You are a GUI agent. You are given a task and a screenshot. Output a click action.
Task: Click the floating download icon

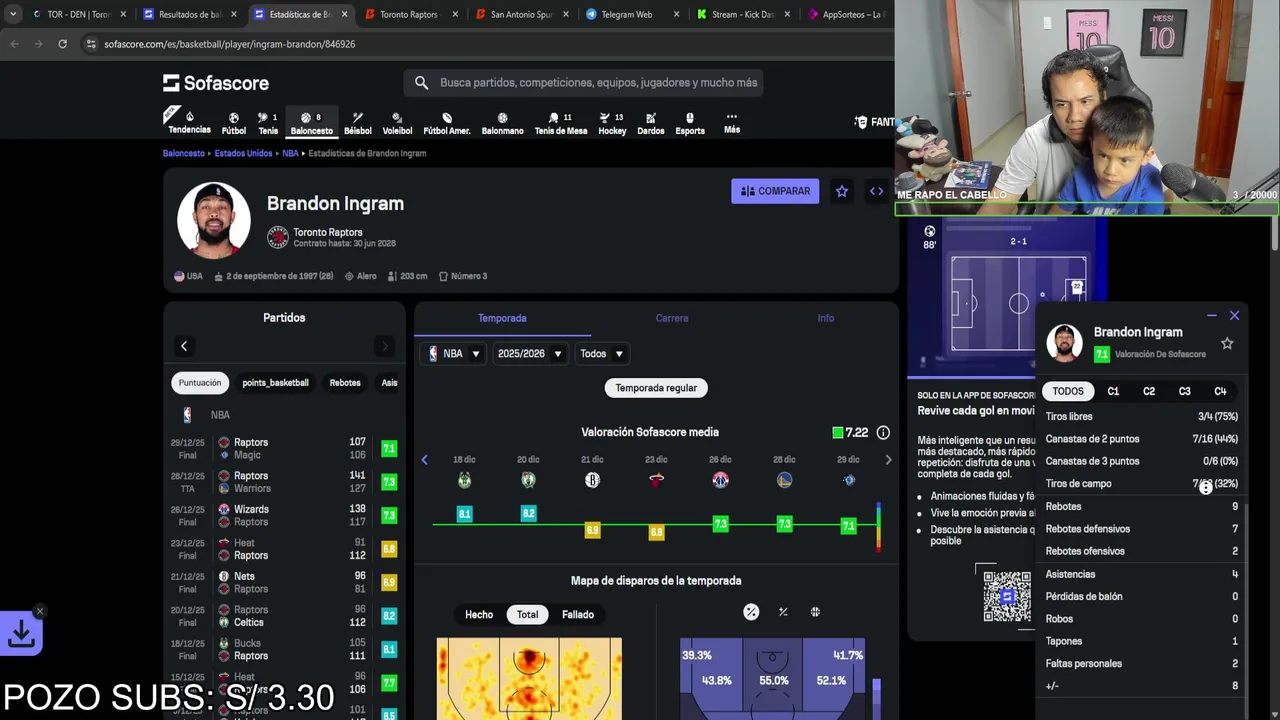21,633
